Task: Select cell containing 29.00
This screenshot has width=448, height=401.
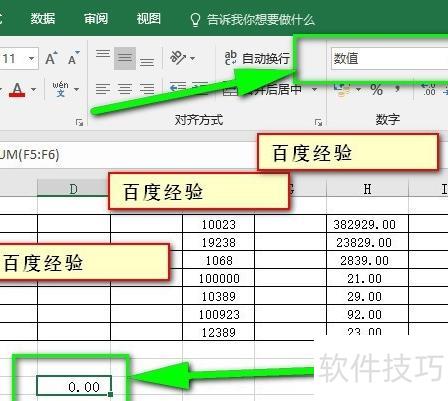Action: [367, 296]
